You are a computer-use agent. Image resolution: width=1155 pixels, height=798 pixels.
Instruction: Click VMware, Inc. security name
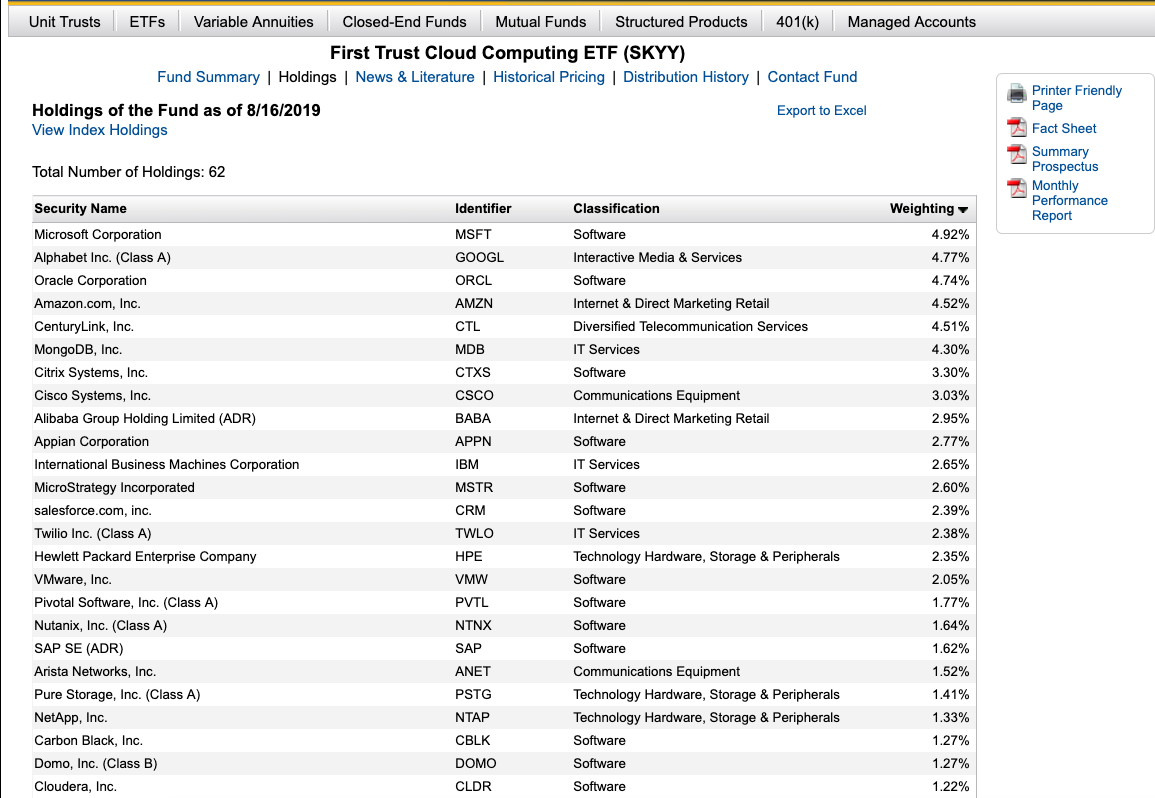[x=73, y=579]
